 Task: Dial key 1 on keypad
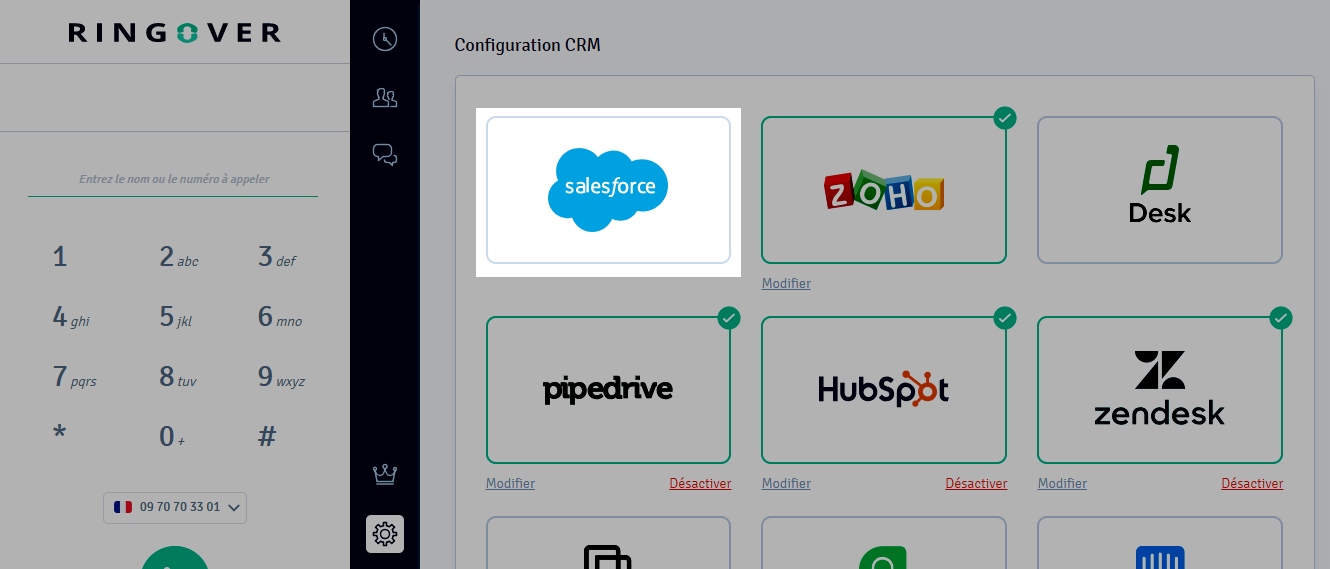point(60,258)
